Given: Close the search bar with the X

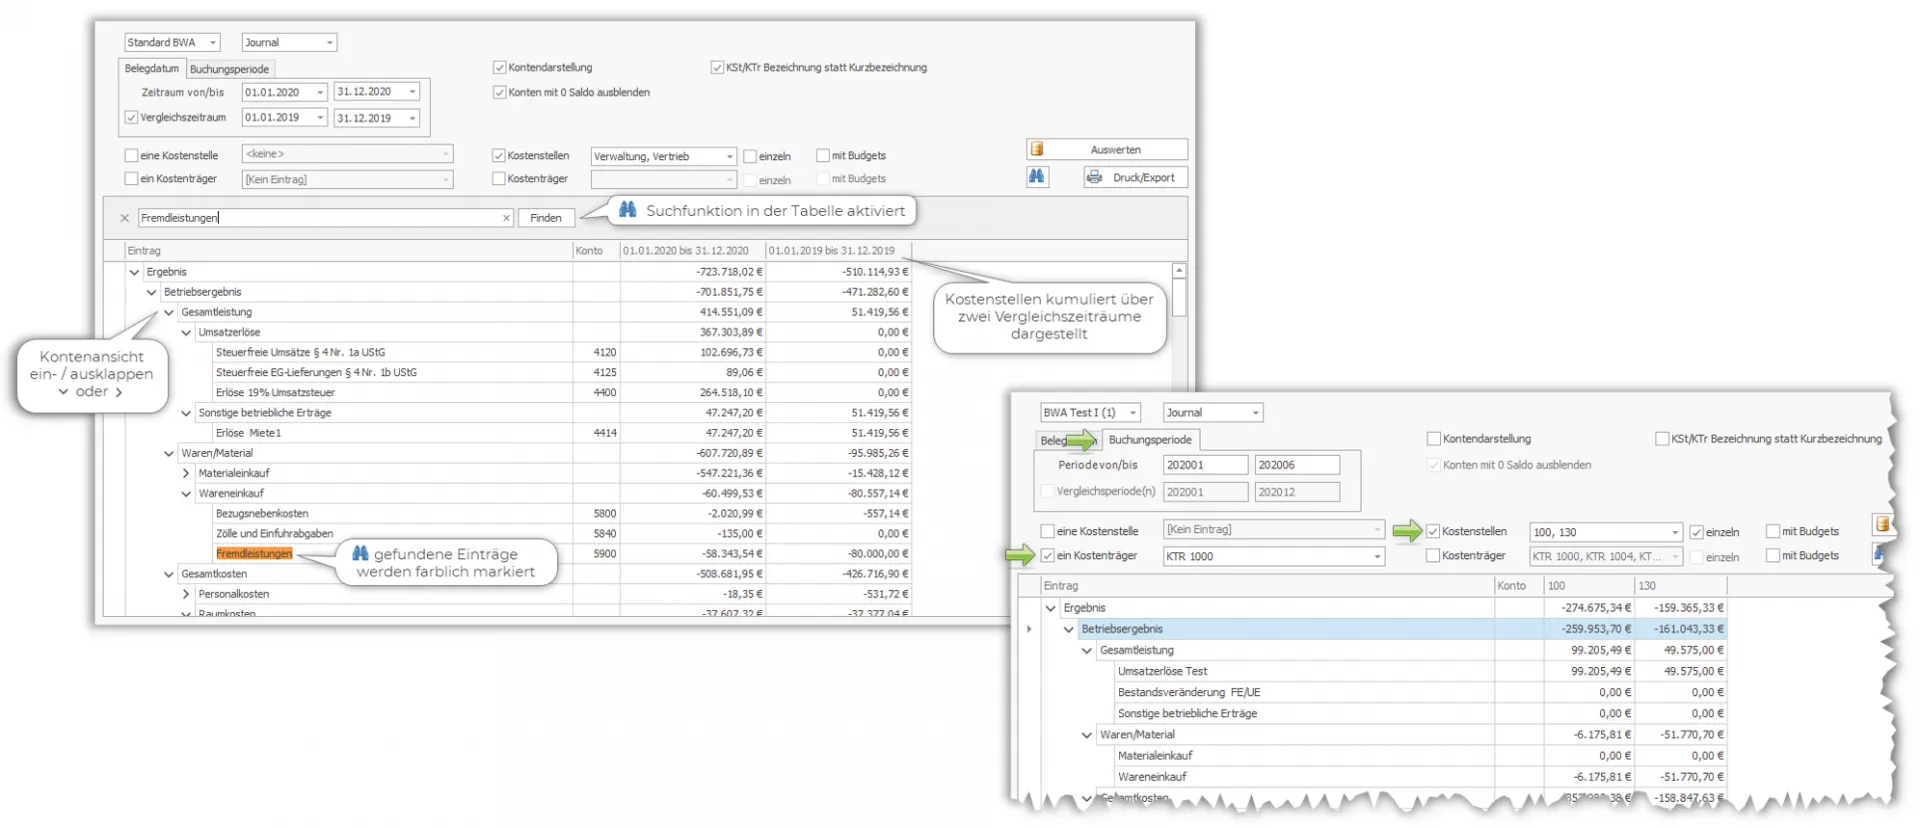Looking at the screenshot, I should coord(125,218).
